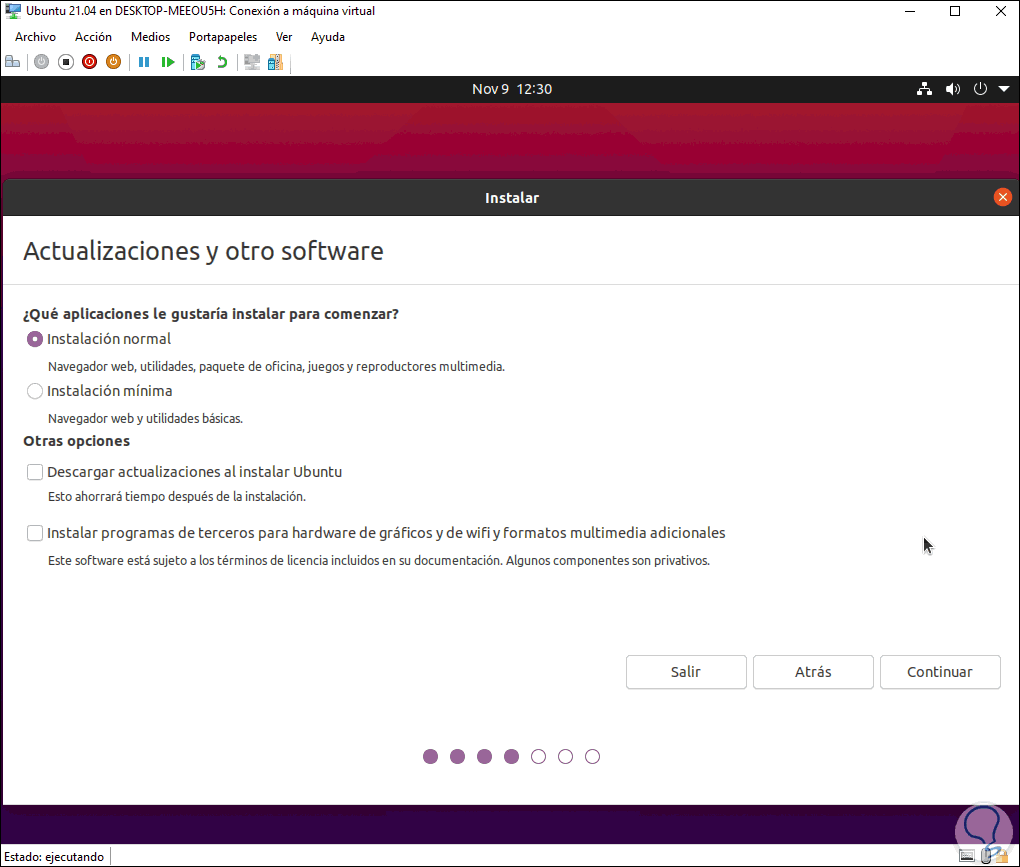Click the VM connection icon in the title bar
Viewport: 1020px width, 867px height.
(13, 11)
